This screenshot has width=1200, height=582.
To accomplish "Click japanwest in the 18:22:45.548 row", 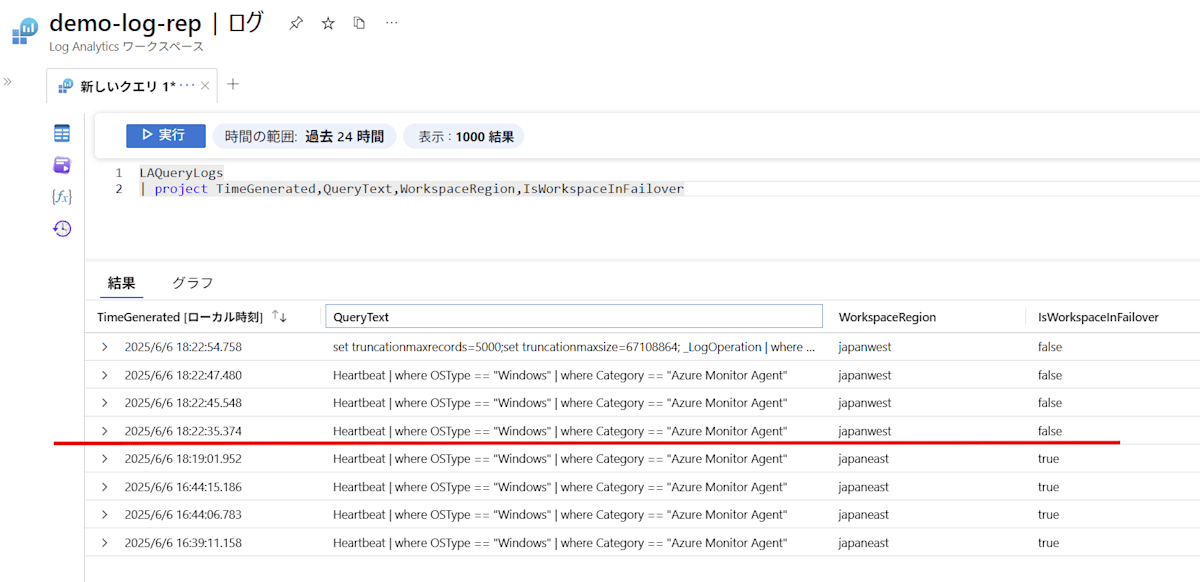I will [865, 403].
